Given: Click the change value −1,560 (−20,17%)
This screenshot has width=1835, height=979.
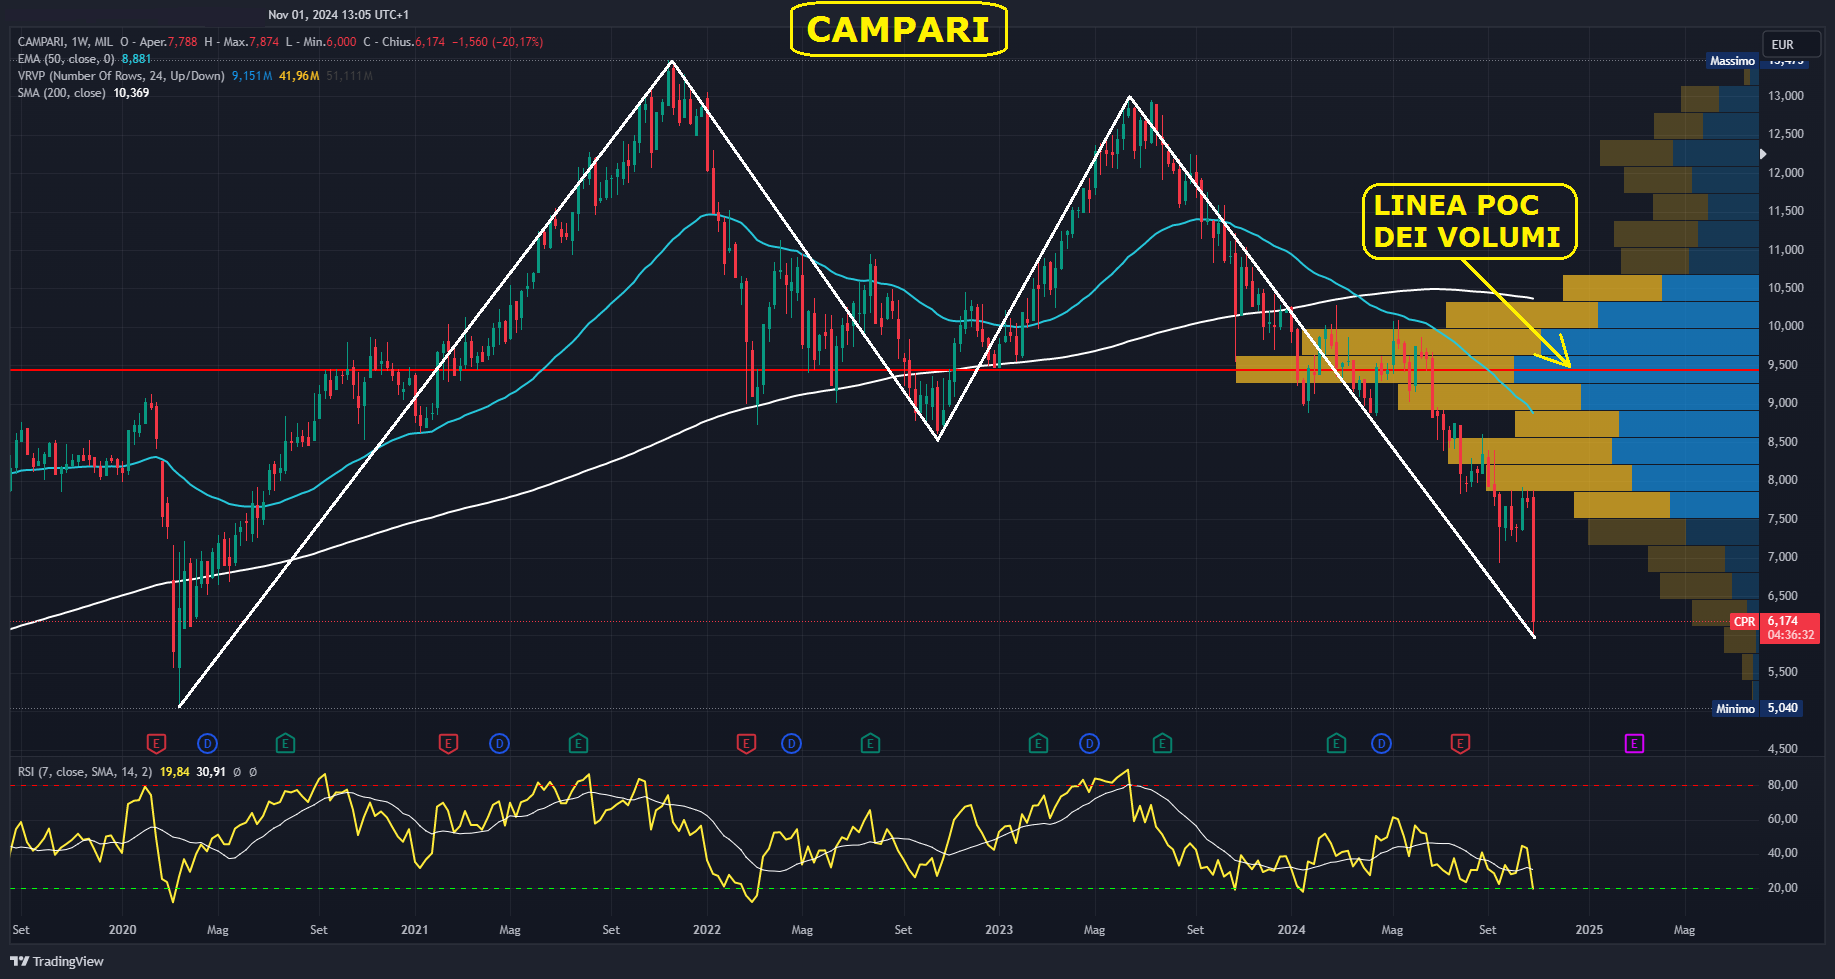Looking at the screenshot, I should coord(498,42).
